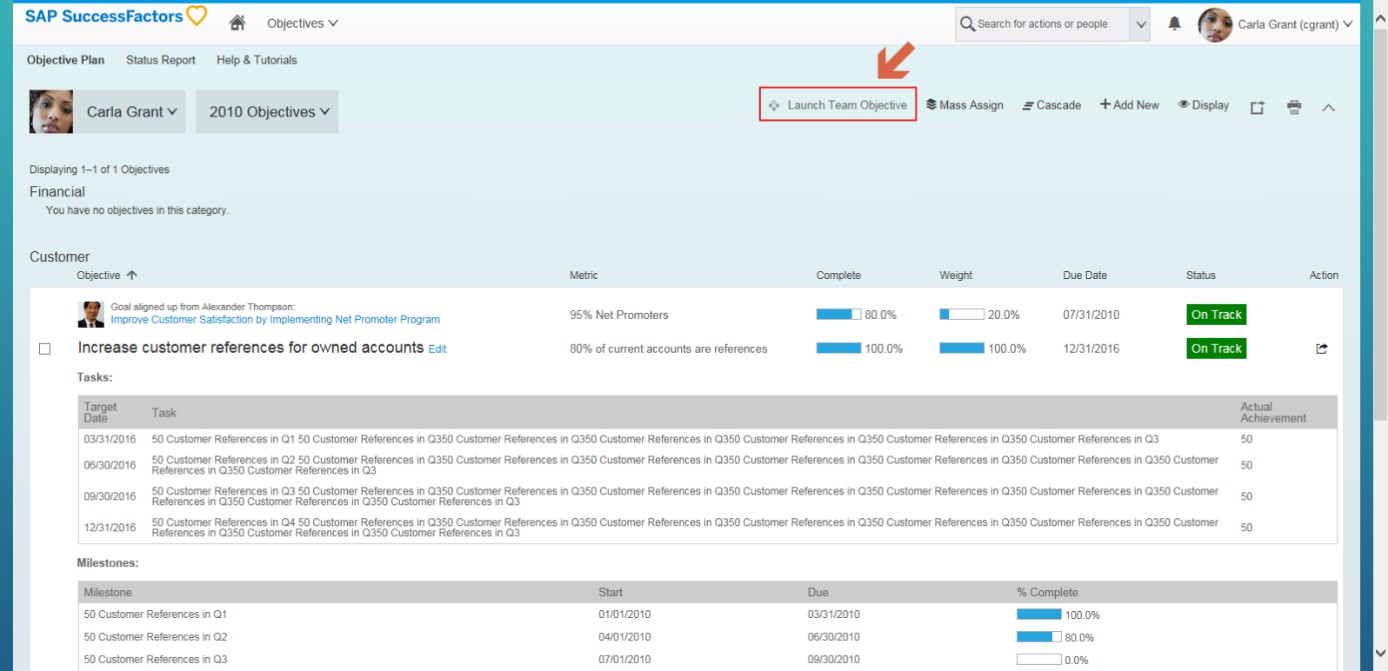Image resolution: width=1388 pixels, height=671 pixels.
Task: Open the notifications bell
Action: 1174,24
